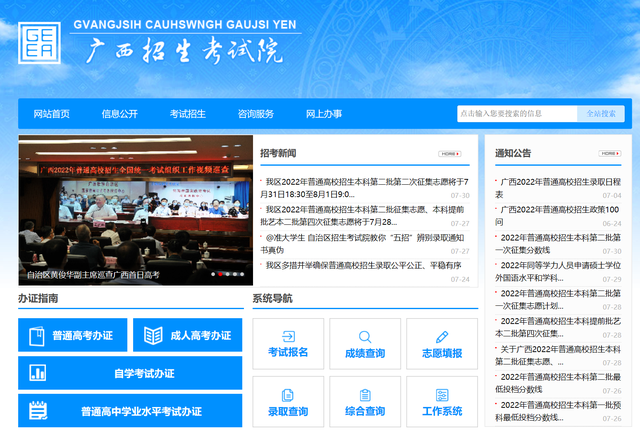Viewport: 640px width, 431px height.
Task: Open notice 本科提前批艺术本二批第四次征集
Action: [558, 327]
